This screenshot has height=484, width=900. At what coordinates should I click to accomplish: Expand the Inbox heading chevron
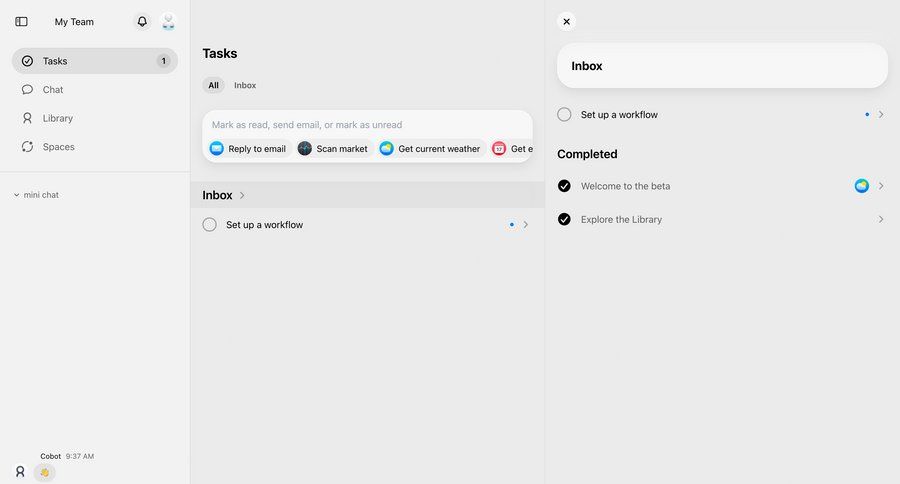(x=242, y=196)
